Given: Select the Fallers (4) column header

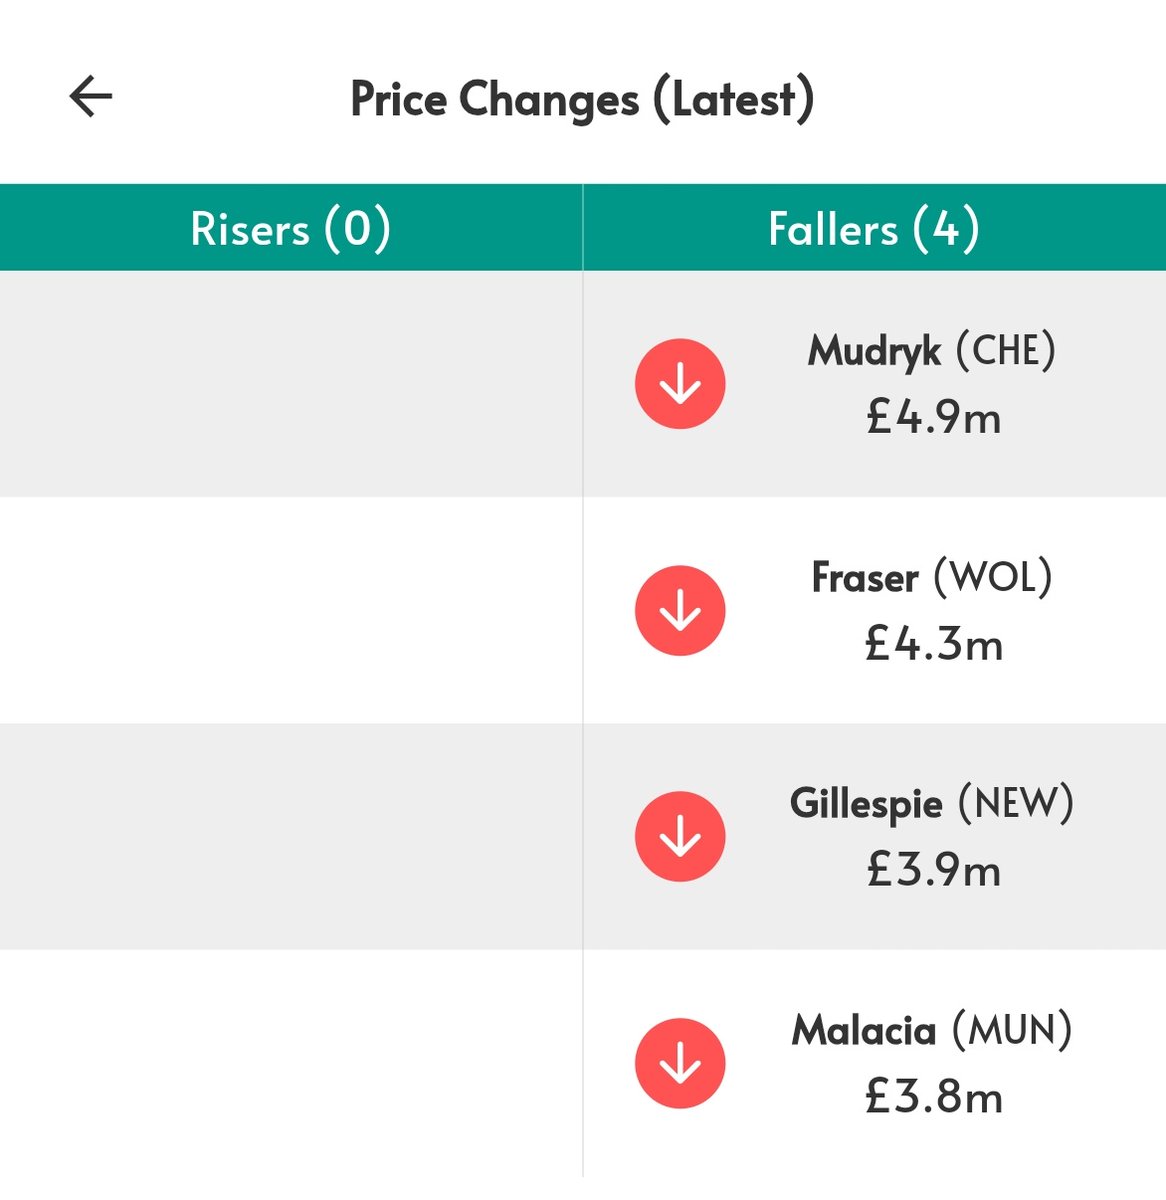Looking at the screenshot, I should [x=874, y=226].
